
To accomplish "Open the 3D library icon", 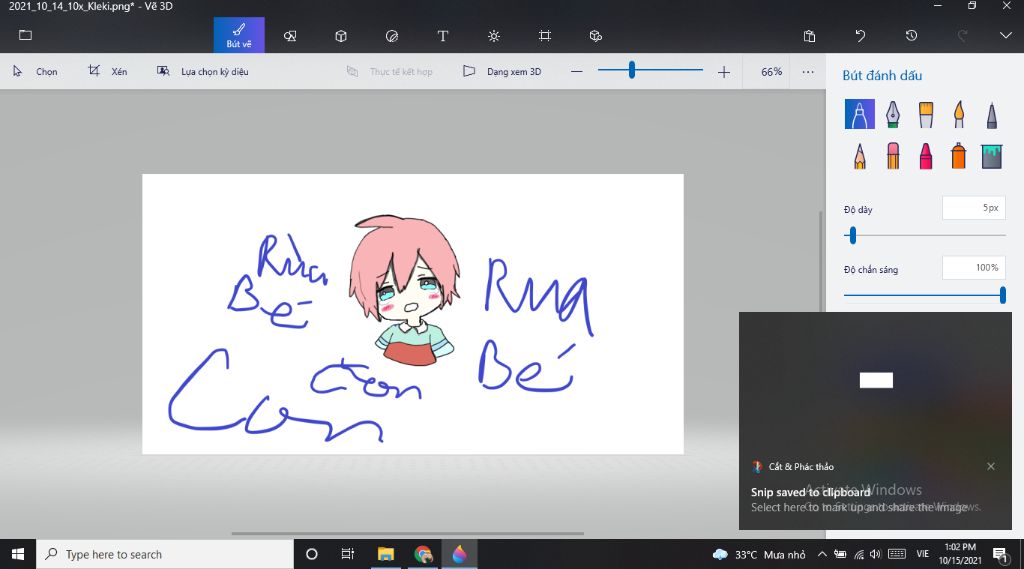I will (596, 36).
